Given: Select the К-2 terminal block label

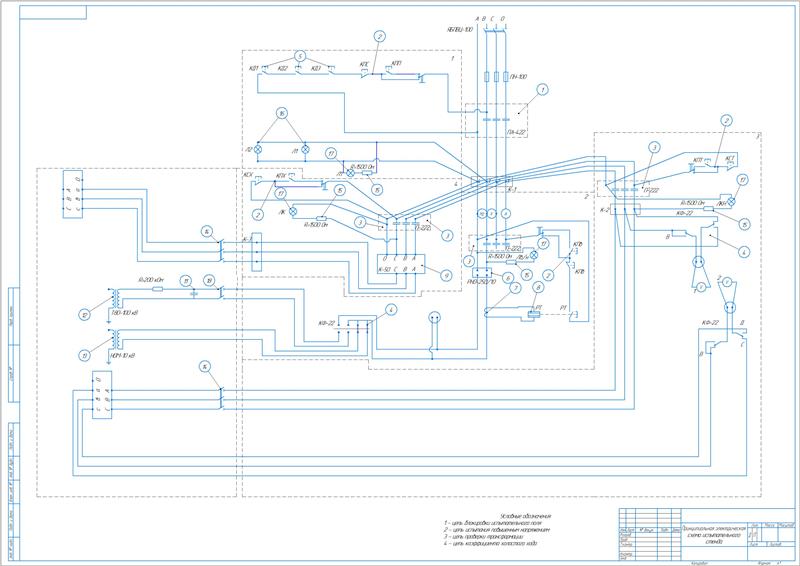Looking at the screenshot, I should [x=605, y=209].
